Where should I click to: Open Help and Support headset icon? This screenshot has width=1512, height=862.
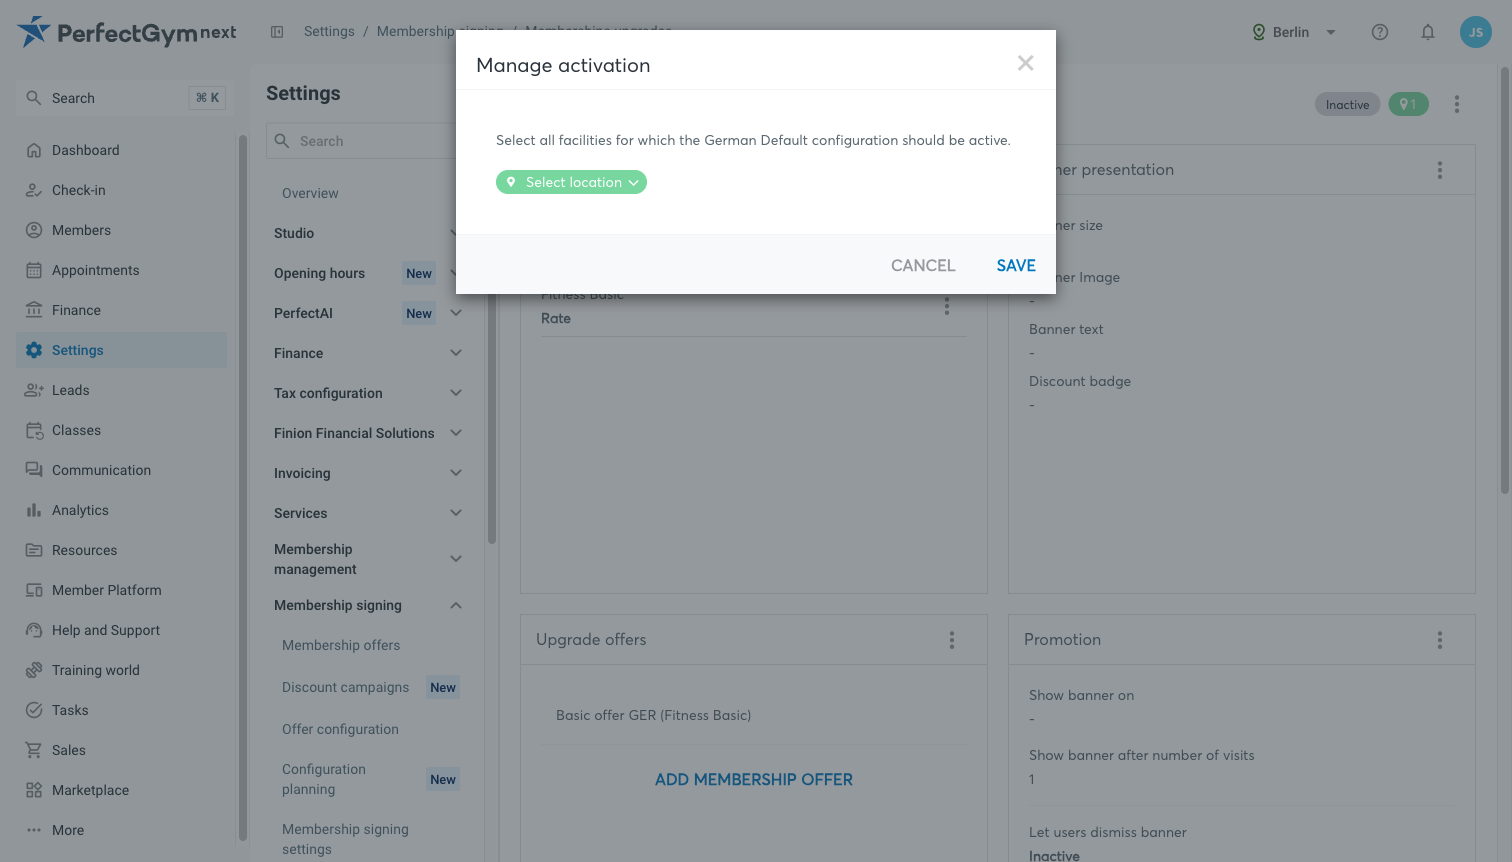34,630
